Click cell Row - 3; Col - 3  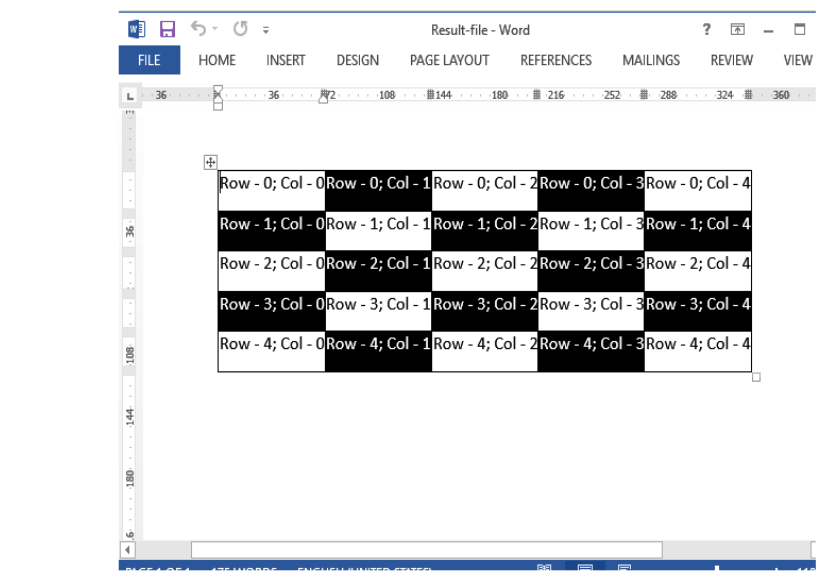click(x=591, y=311)
